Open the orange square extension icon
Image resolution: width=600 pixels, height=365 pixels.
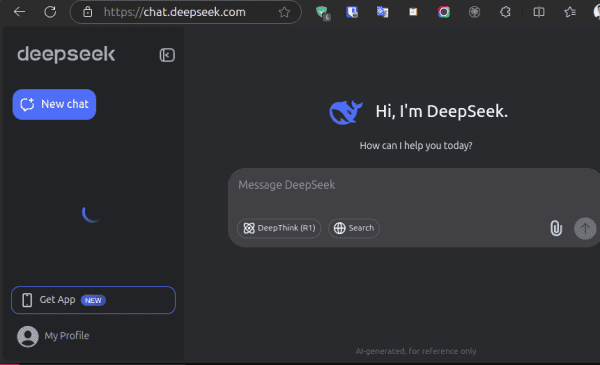tap(413, 12)
